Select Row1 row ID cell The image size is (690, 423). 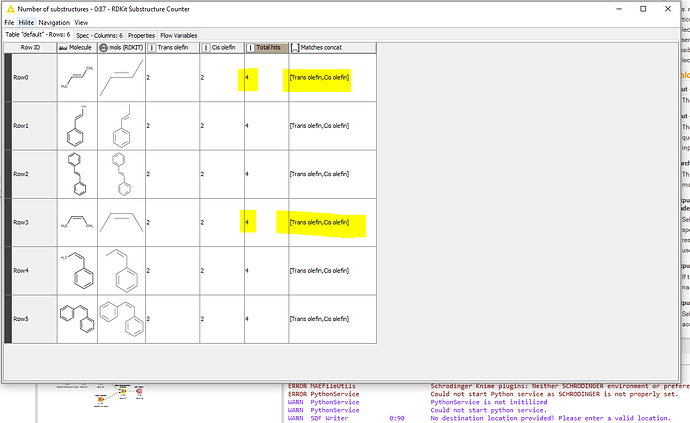tap(34, 126)
